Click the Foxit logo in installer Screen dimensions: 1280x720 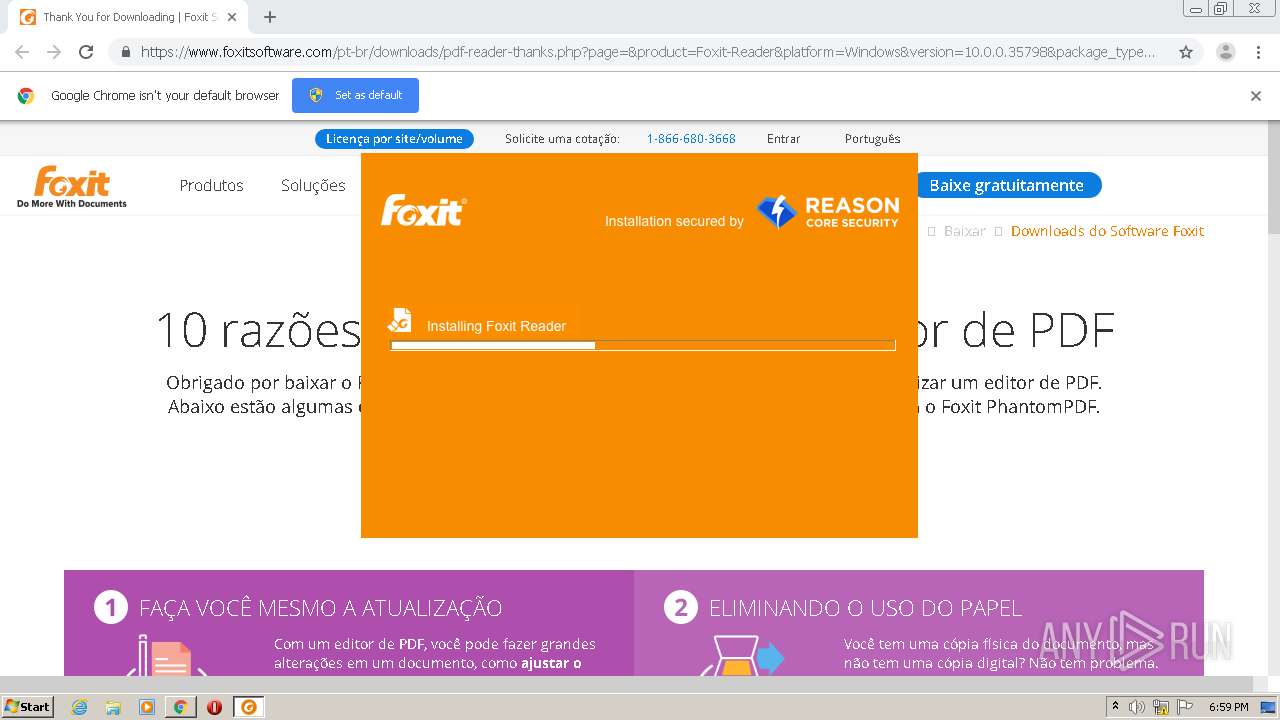click(424, 211)
